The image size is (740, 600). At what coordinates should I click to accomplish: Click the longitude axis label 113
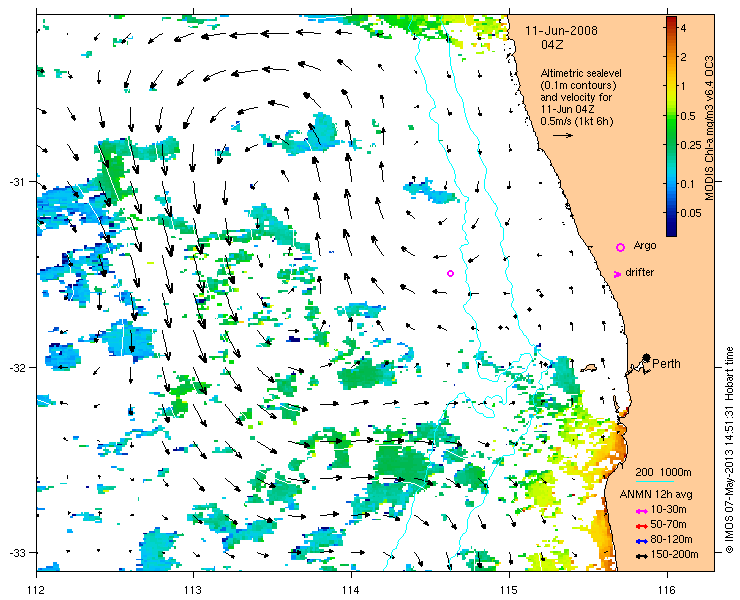(x=193, y=590)
